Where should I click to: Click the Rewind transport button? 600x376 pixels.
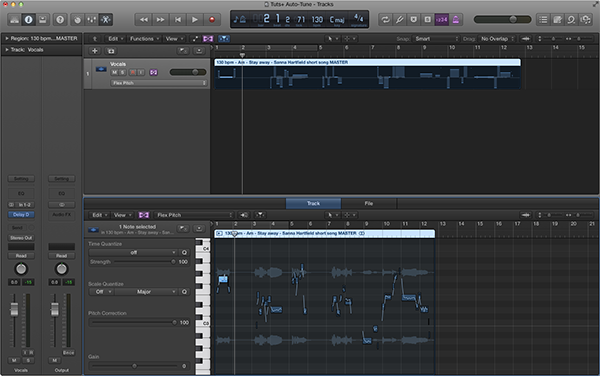[143, 20]
